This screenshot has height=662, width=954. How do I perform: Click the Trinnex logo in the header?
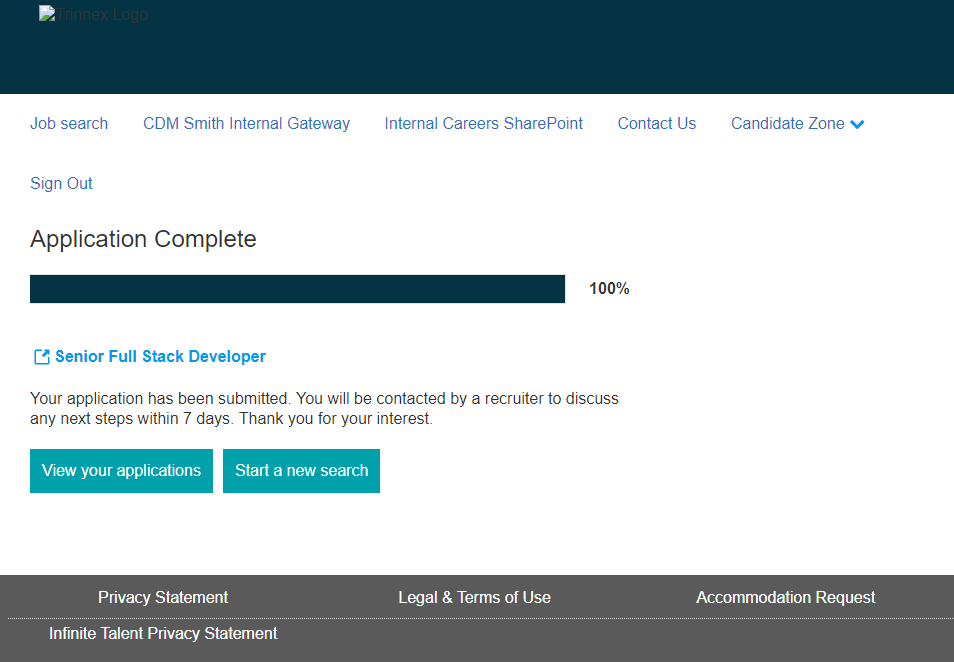coord(93,15)
